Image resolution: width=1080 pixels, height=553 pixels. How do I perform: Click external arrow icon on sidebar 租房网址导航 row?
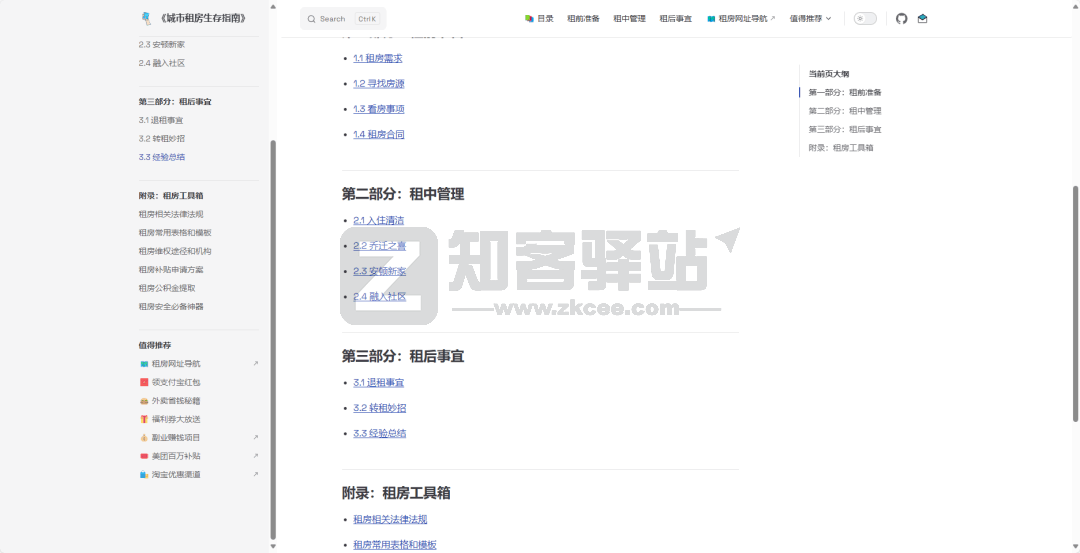coord(256,364)
